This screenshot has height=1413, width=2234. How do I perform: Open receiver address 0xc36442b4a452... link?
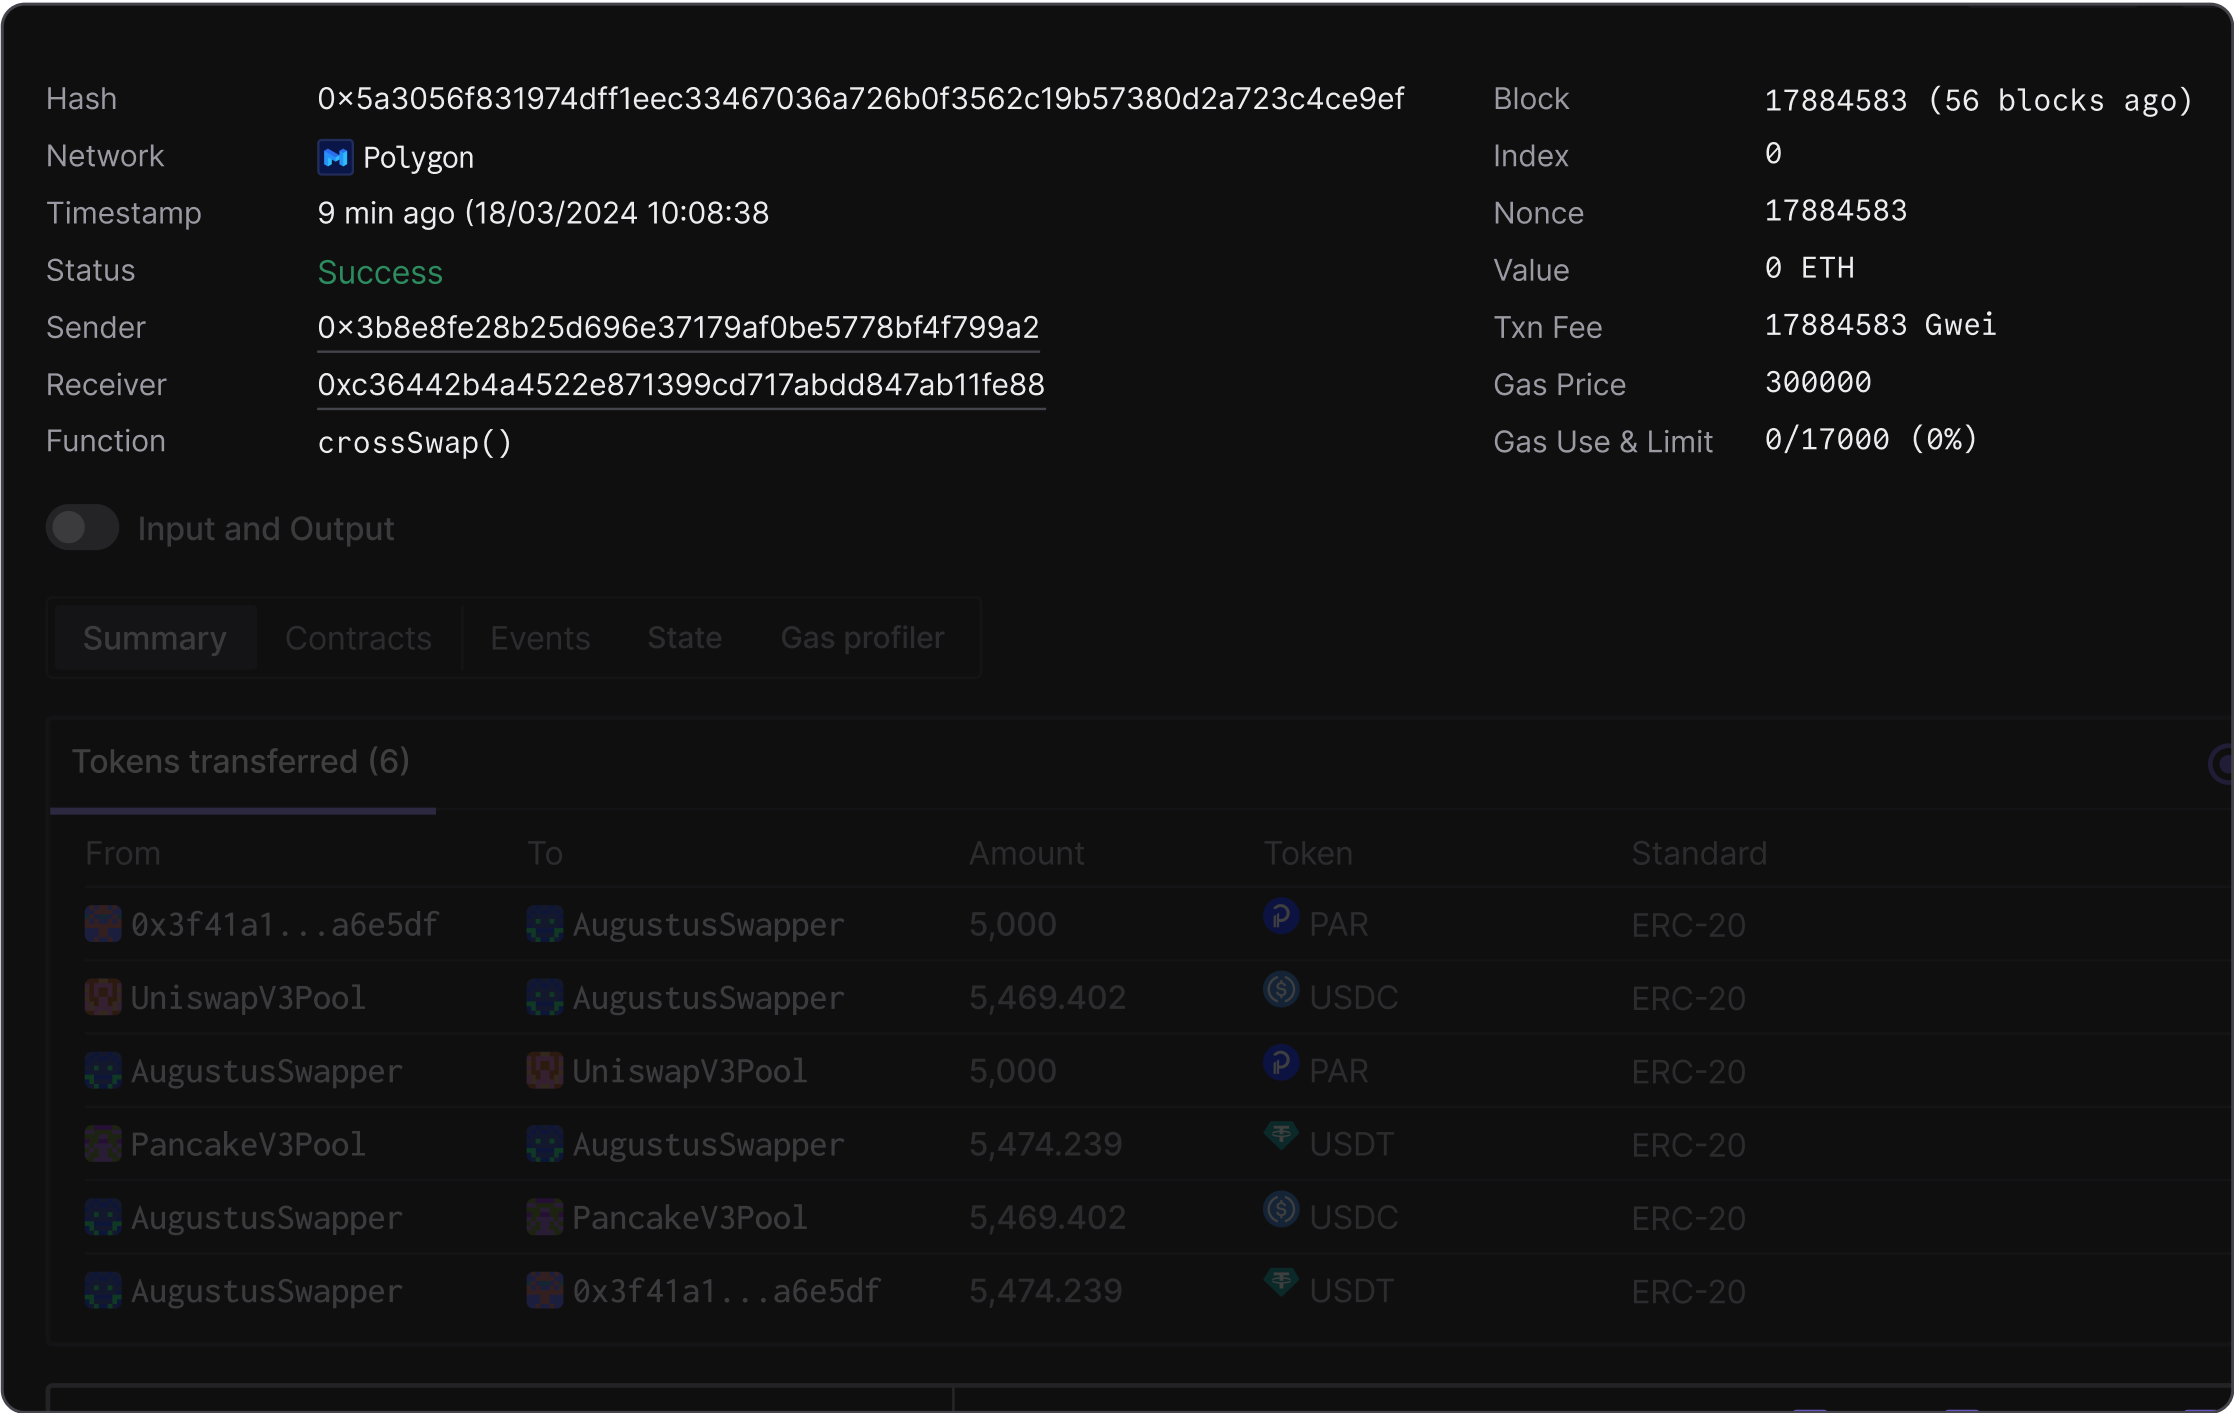point(681,385)
